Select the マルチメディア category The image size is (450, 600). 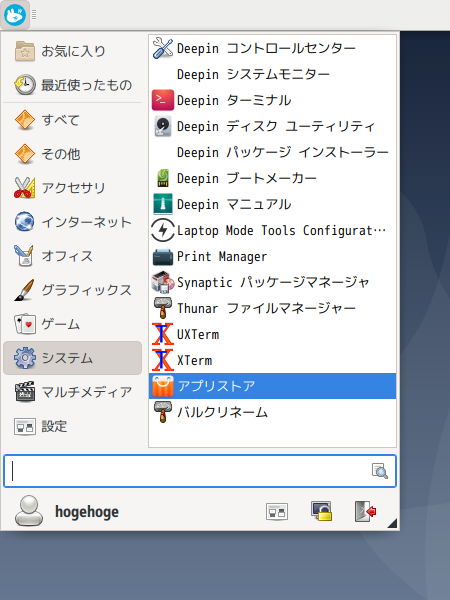(x=73, y=392)
